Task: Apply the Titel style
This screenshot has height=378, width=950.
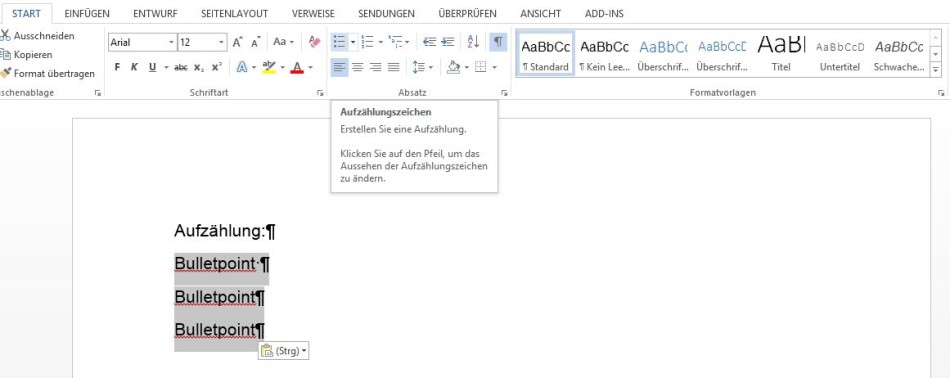Action: coord(781,54)
